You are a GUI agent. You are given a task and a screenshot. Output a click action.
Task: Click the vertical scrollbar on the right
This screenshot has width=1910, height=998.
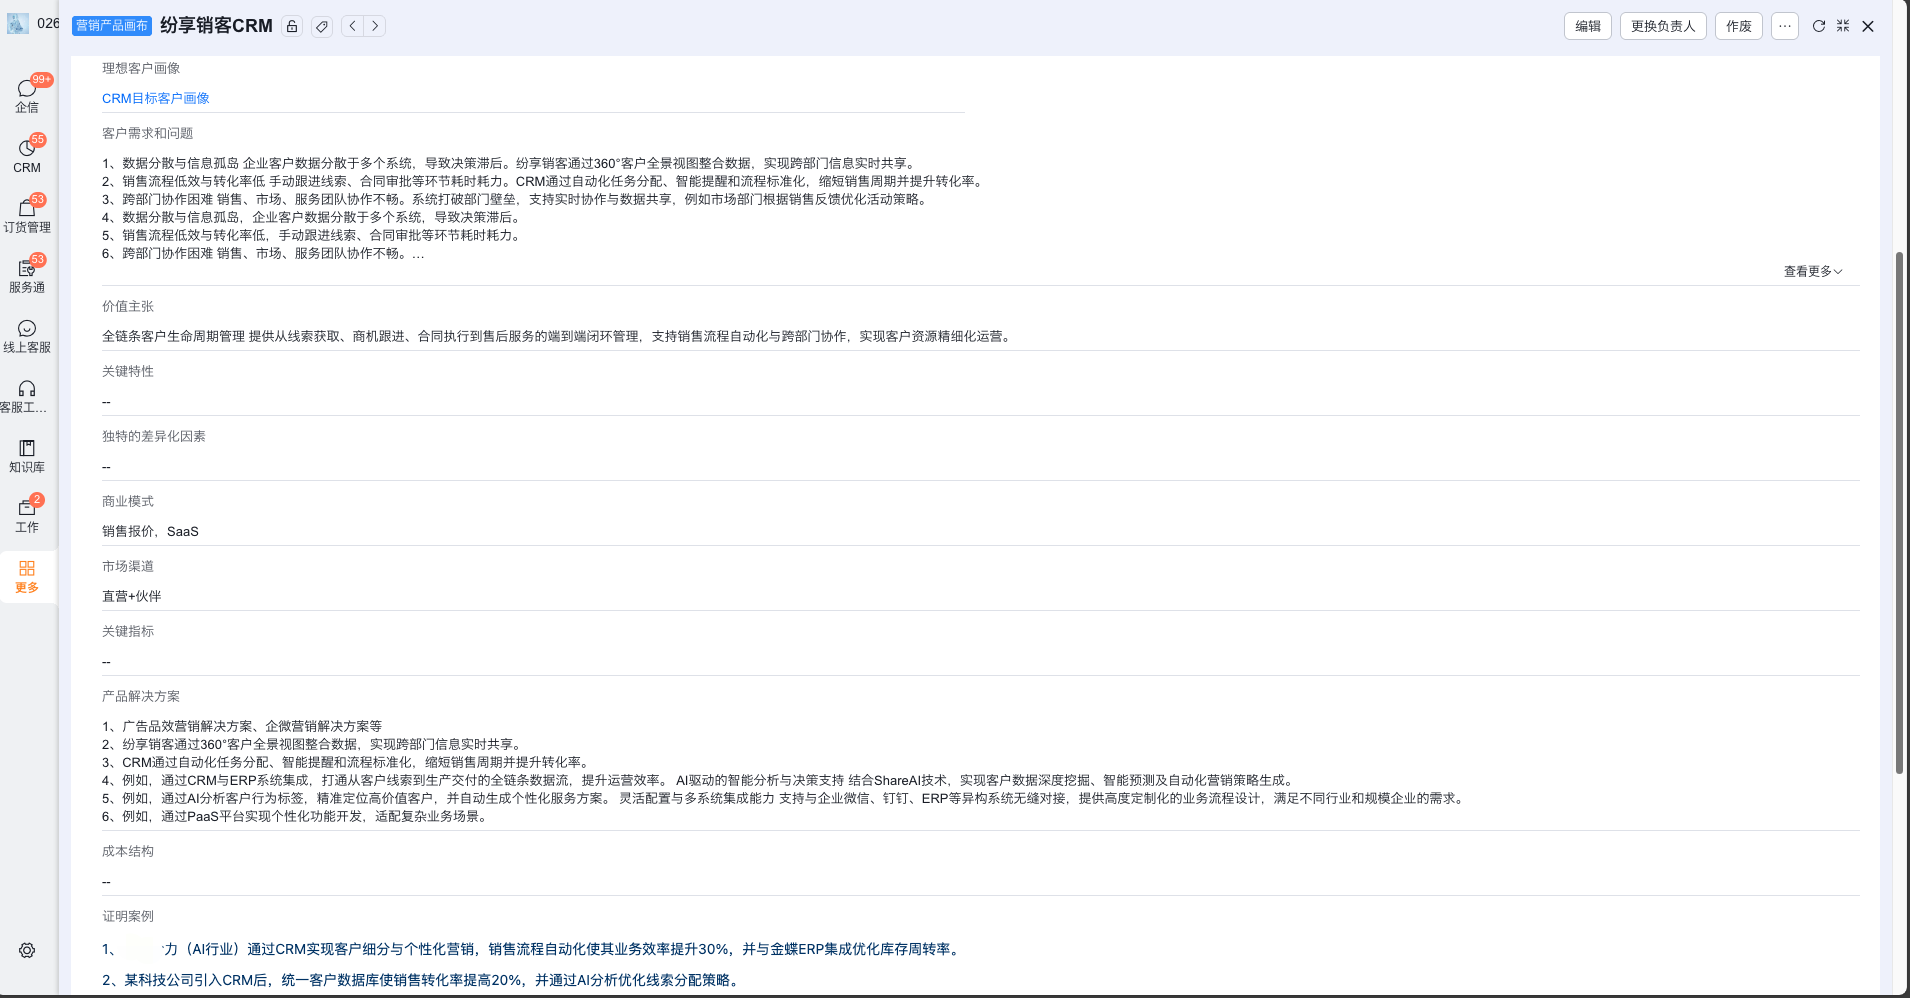(1899, 510)
